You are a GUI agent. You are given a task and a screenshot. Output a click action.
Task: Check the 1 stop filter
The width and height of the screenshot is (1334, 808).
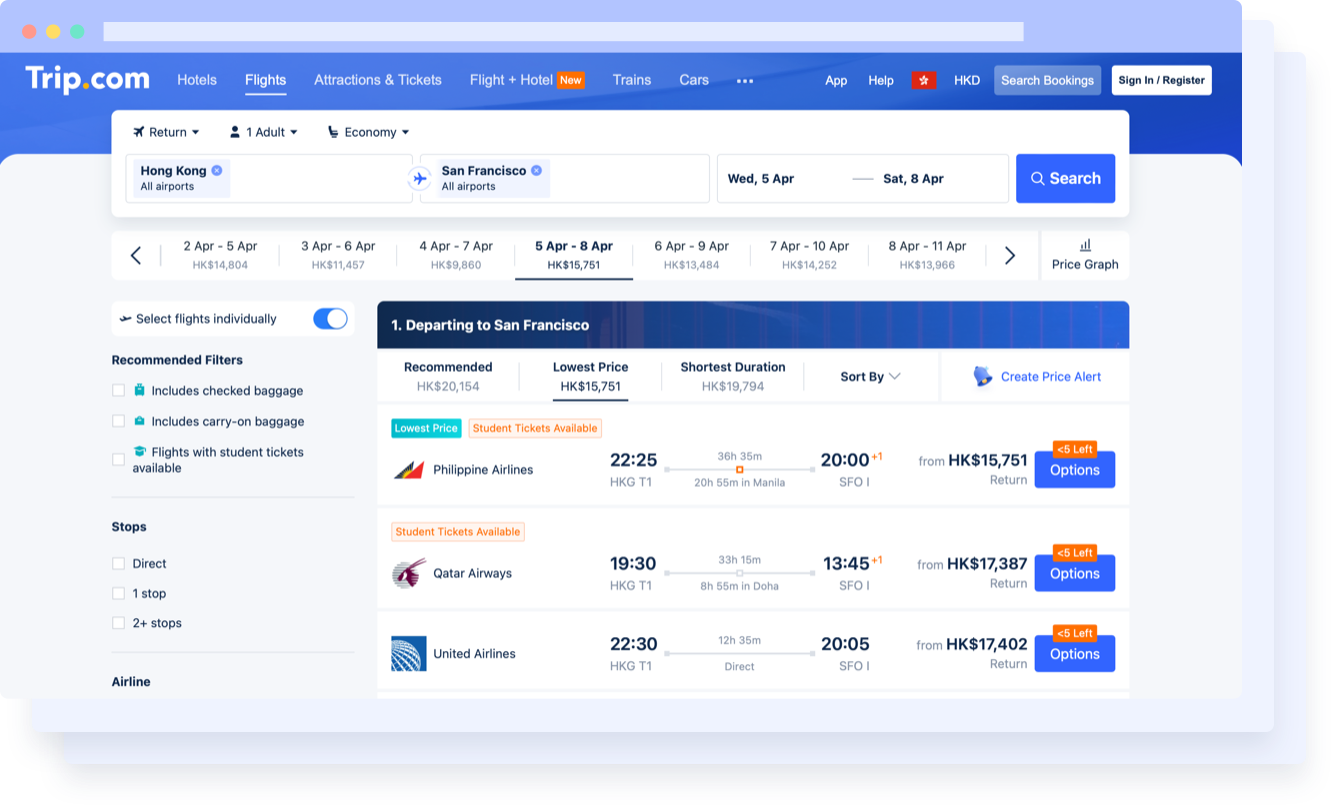point(118,593)
